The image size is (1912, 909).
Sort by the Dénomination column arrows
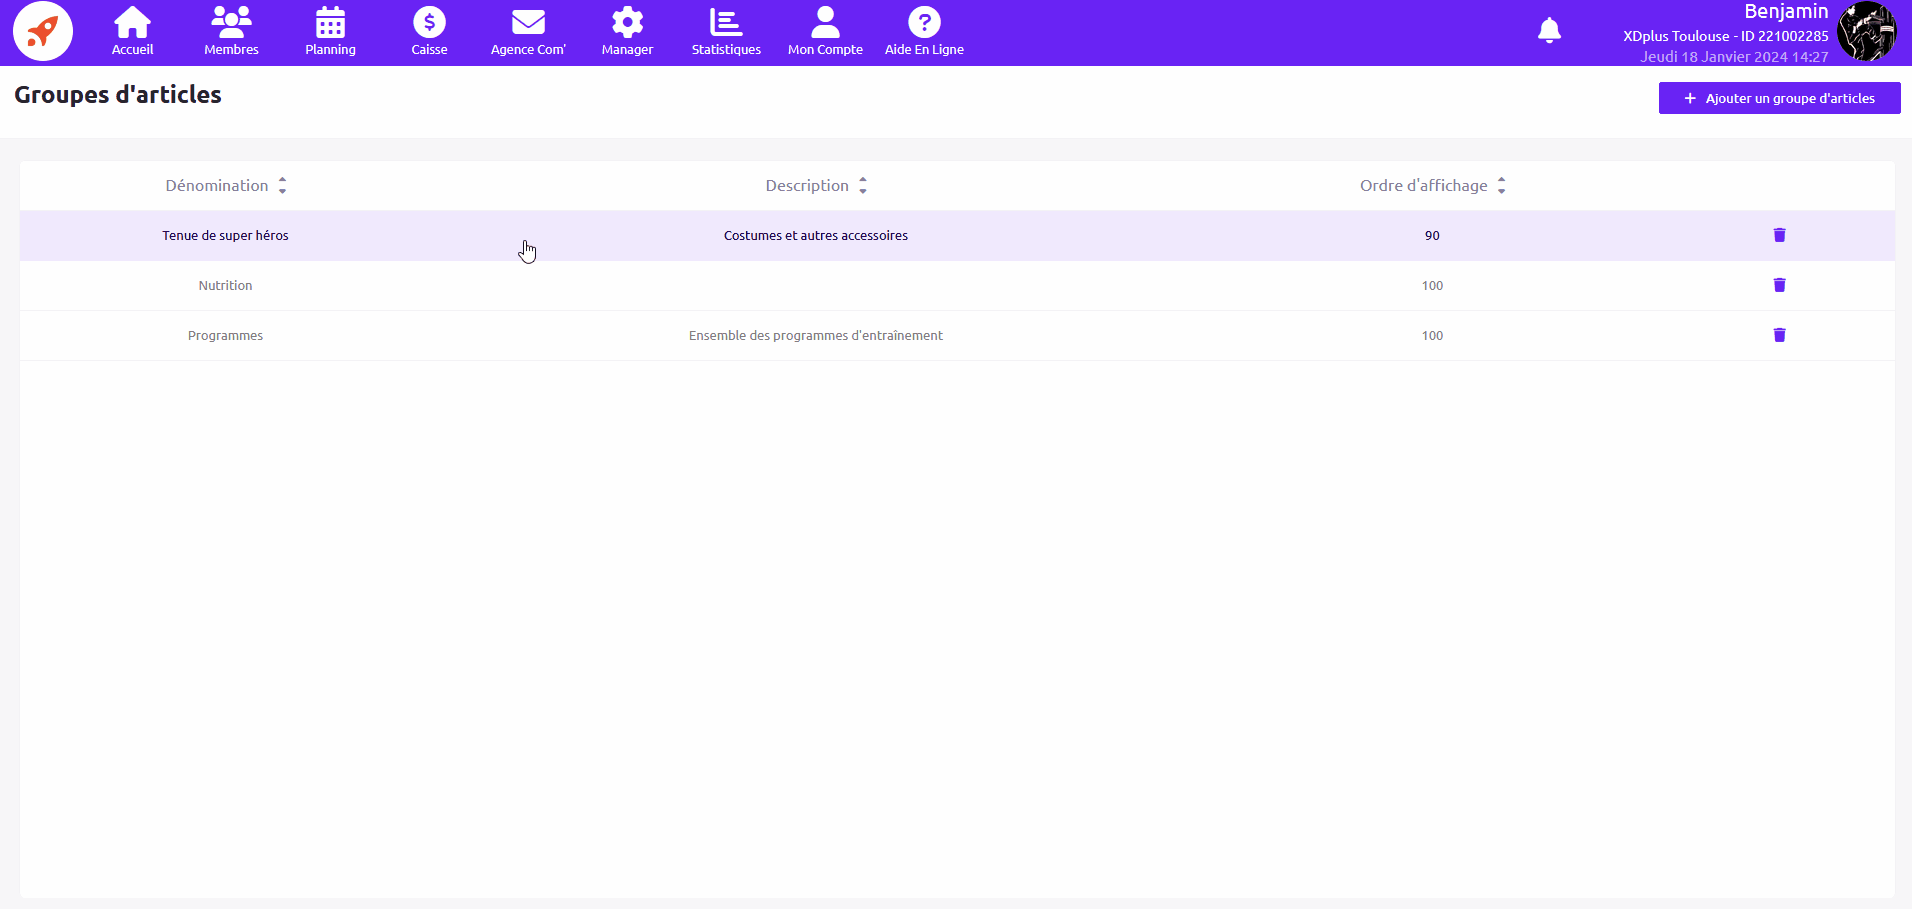coord(282,185)
